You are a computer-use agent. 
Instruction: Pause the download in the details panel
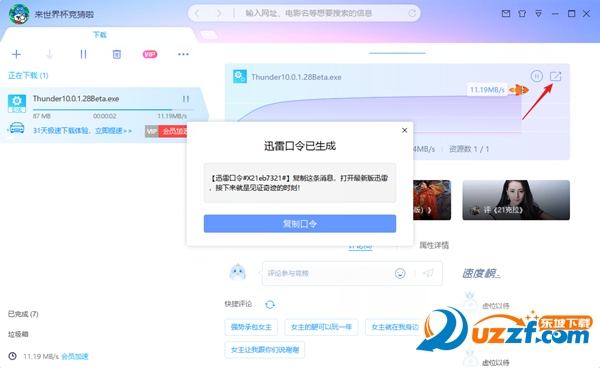(536, 76)
